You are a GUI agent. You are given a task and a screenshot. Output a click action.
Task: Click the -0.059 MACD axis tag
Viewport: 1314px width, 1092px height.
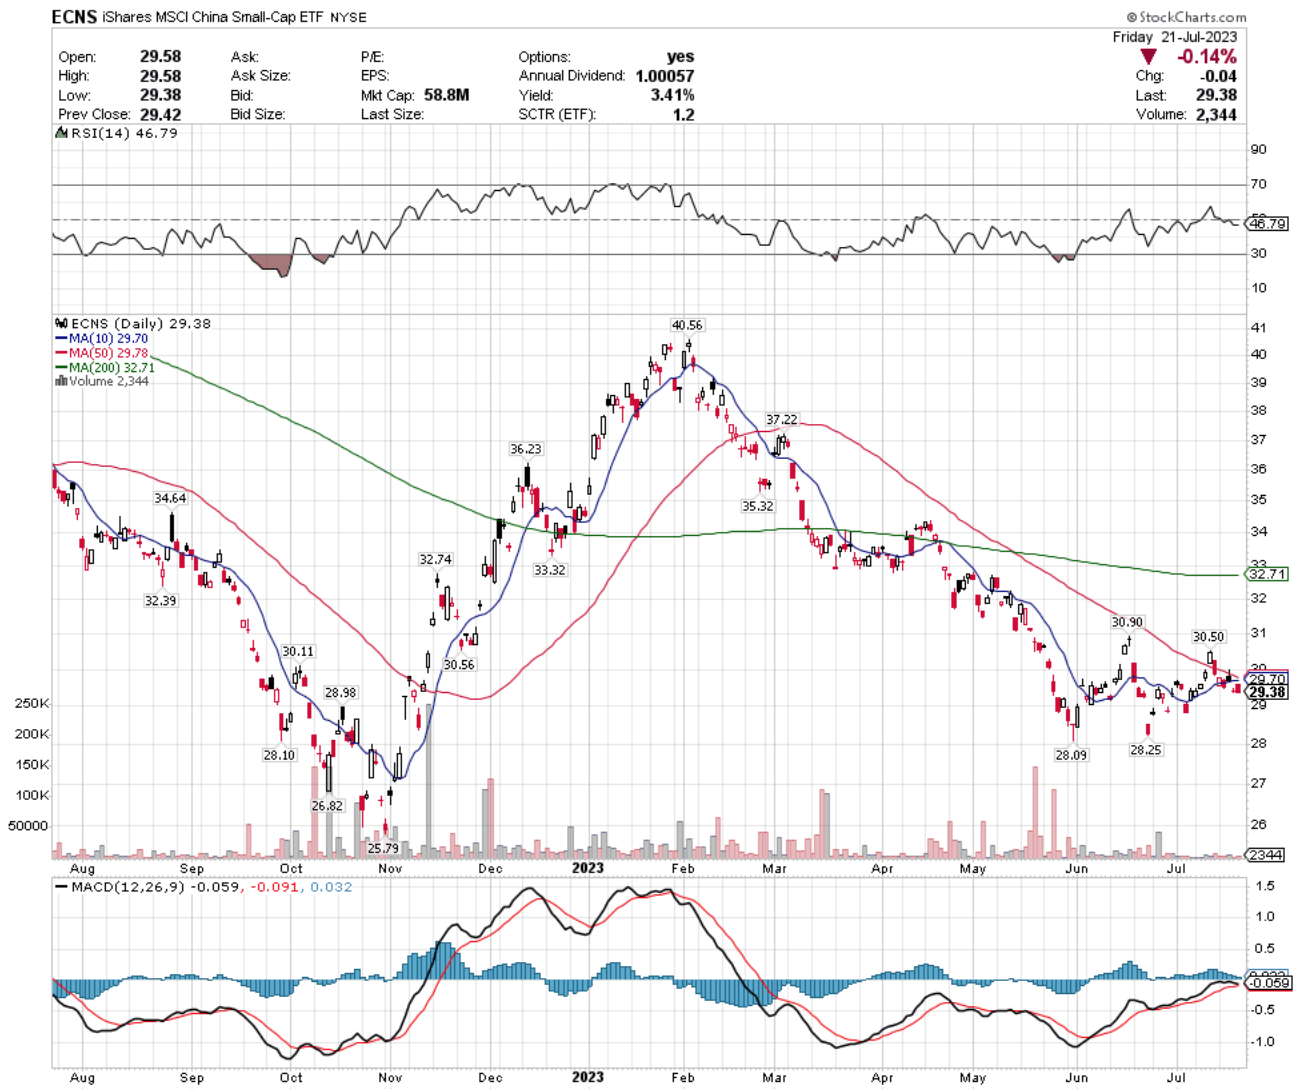coord(1267,982)
